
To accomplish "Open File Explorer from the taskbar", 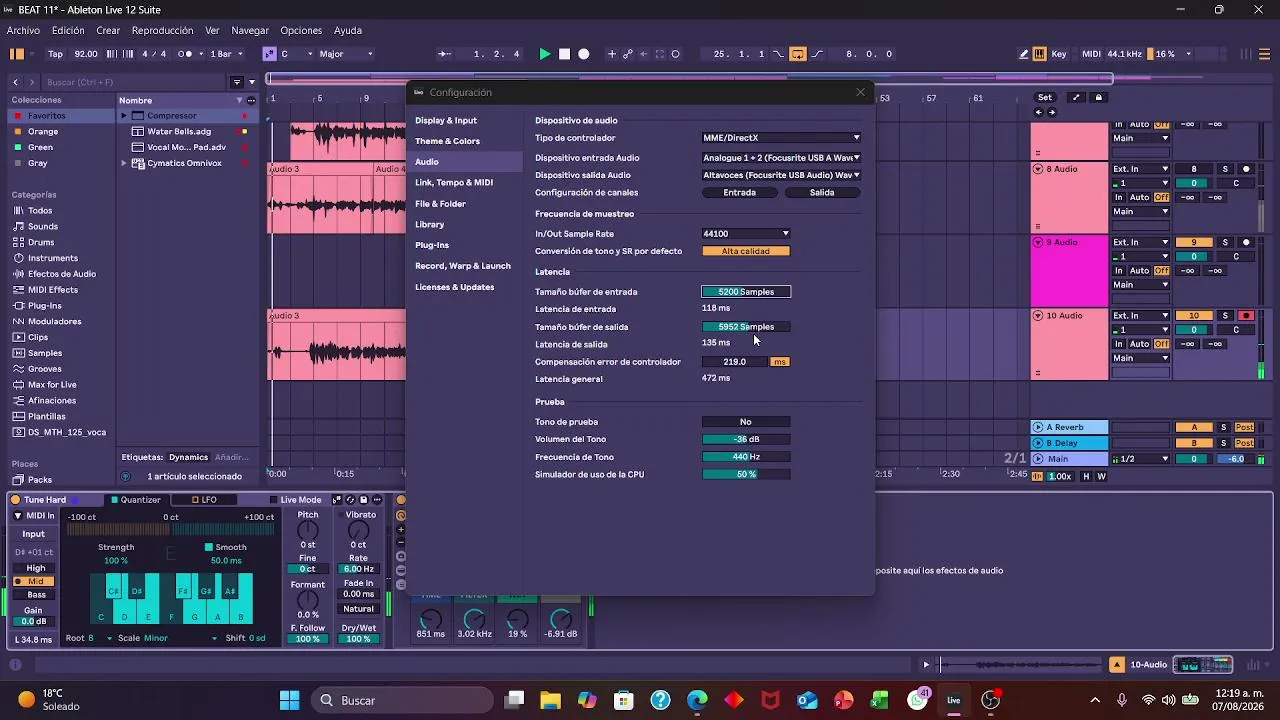I will click(550, 700).
